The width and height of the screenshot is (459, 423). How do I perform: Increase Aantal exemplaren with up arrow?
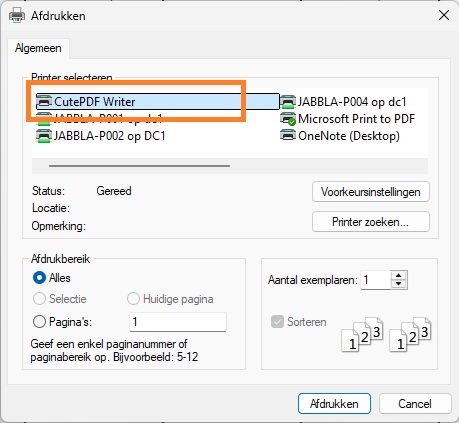pos(399,275)
